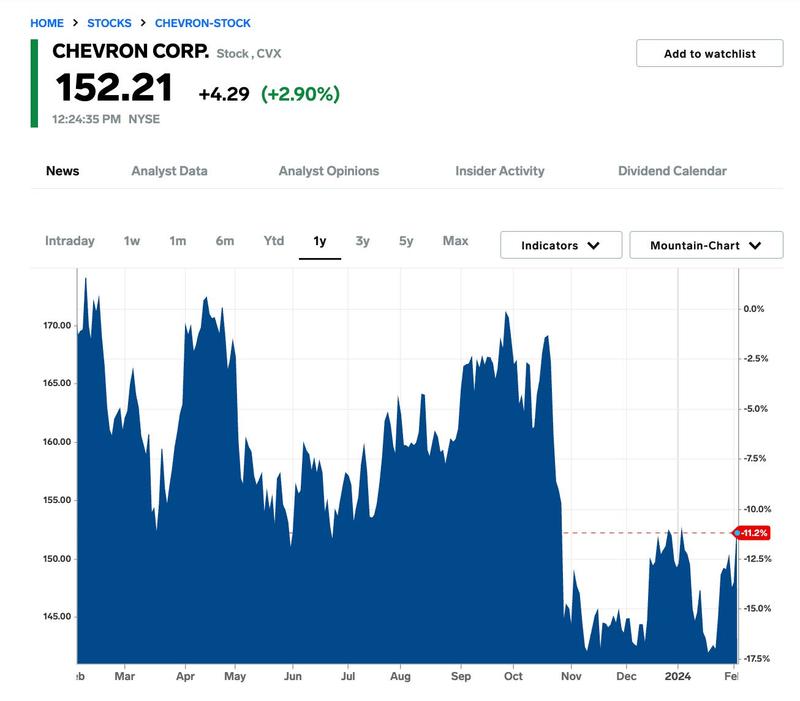Click the Oct x-axis label
The height and width of the screenshot is (701, 800).
[513, 676]
